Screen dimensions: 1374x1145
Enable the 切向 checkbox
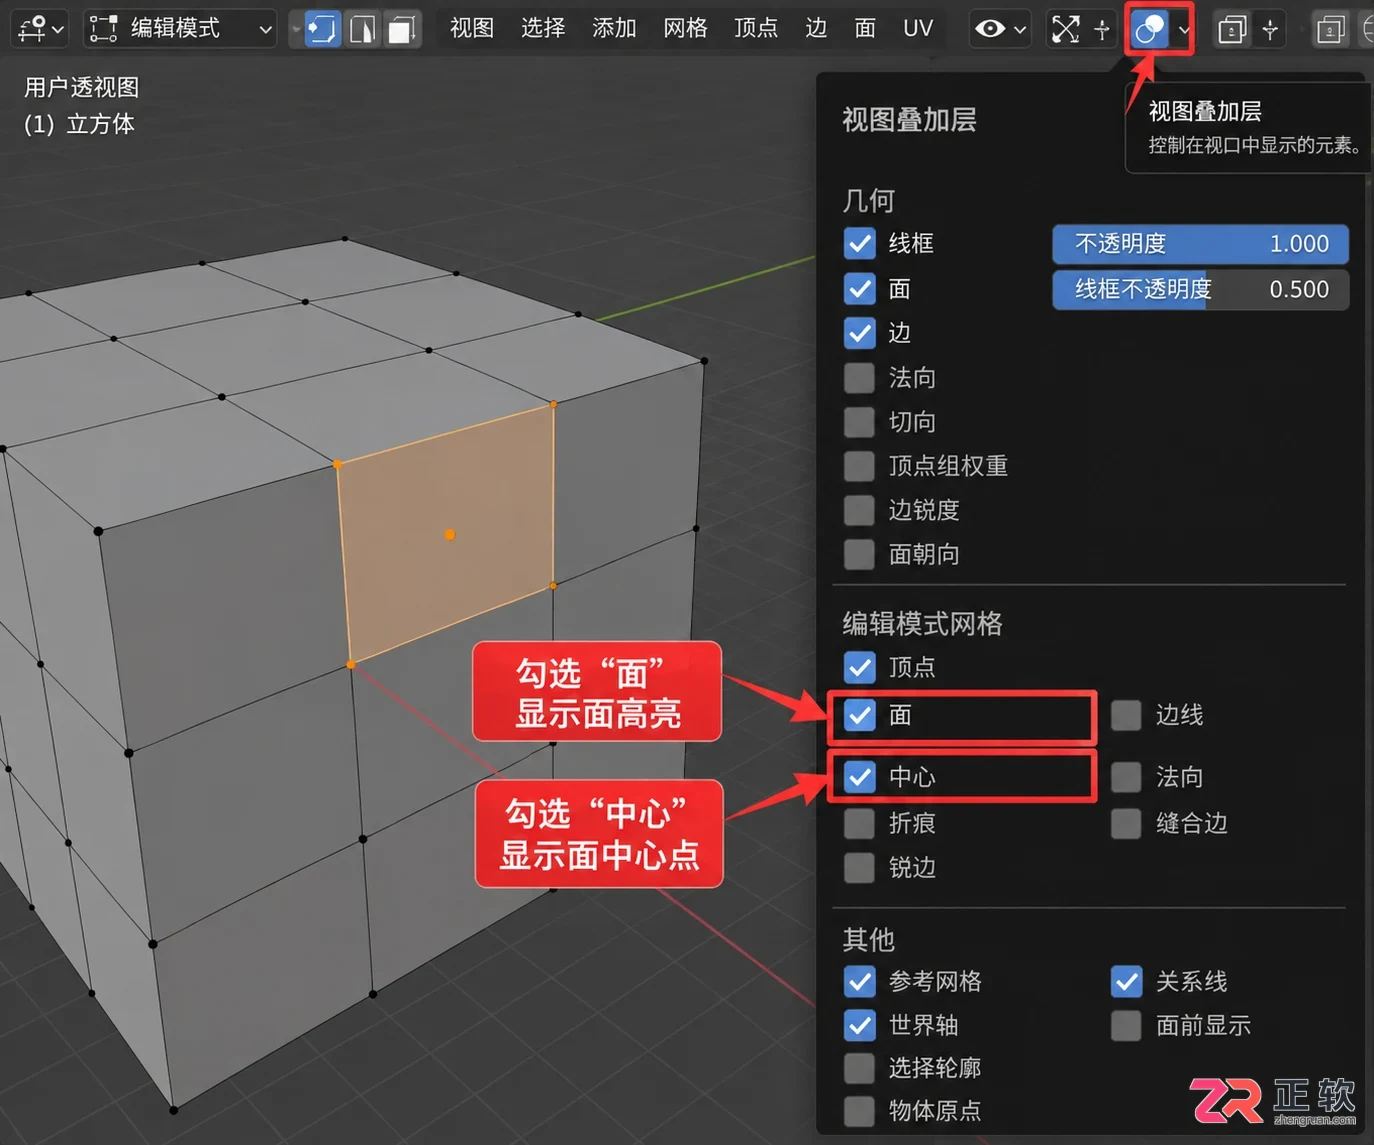tap(860, 421)
